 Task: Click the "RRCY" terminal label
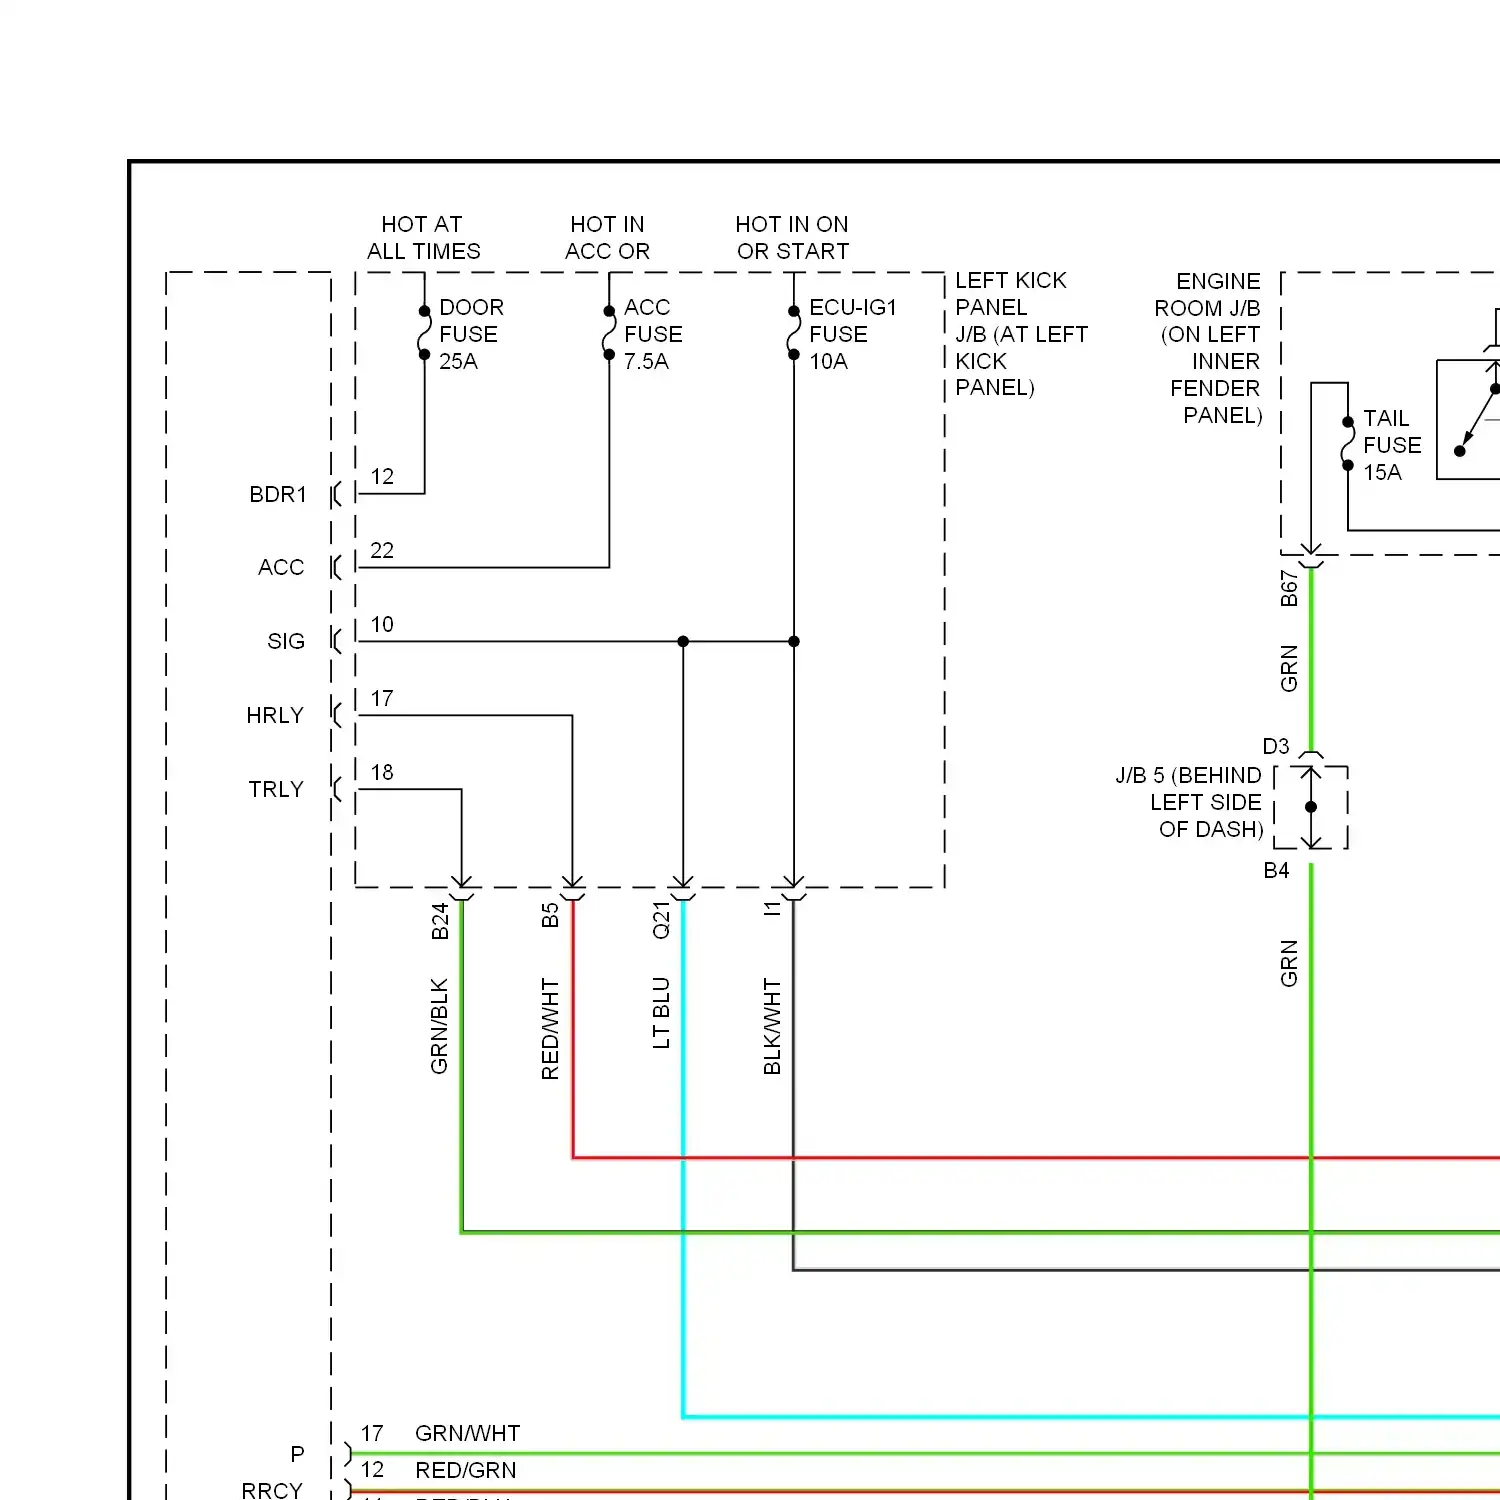[272, 1490]
